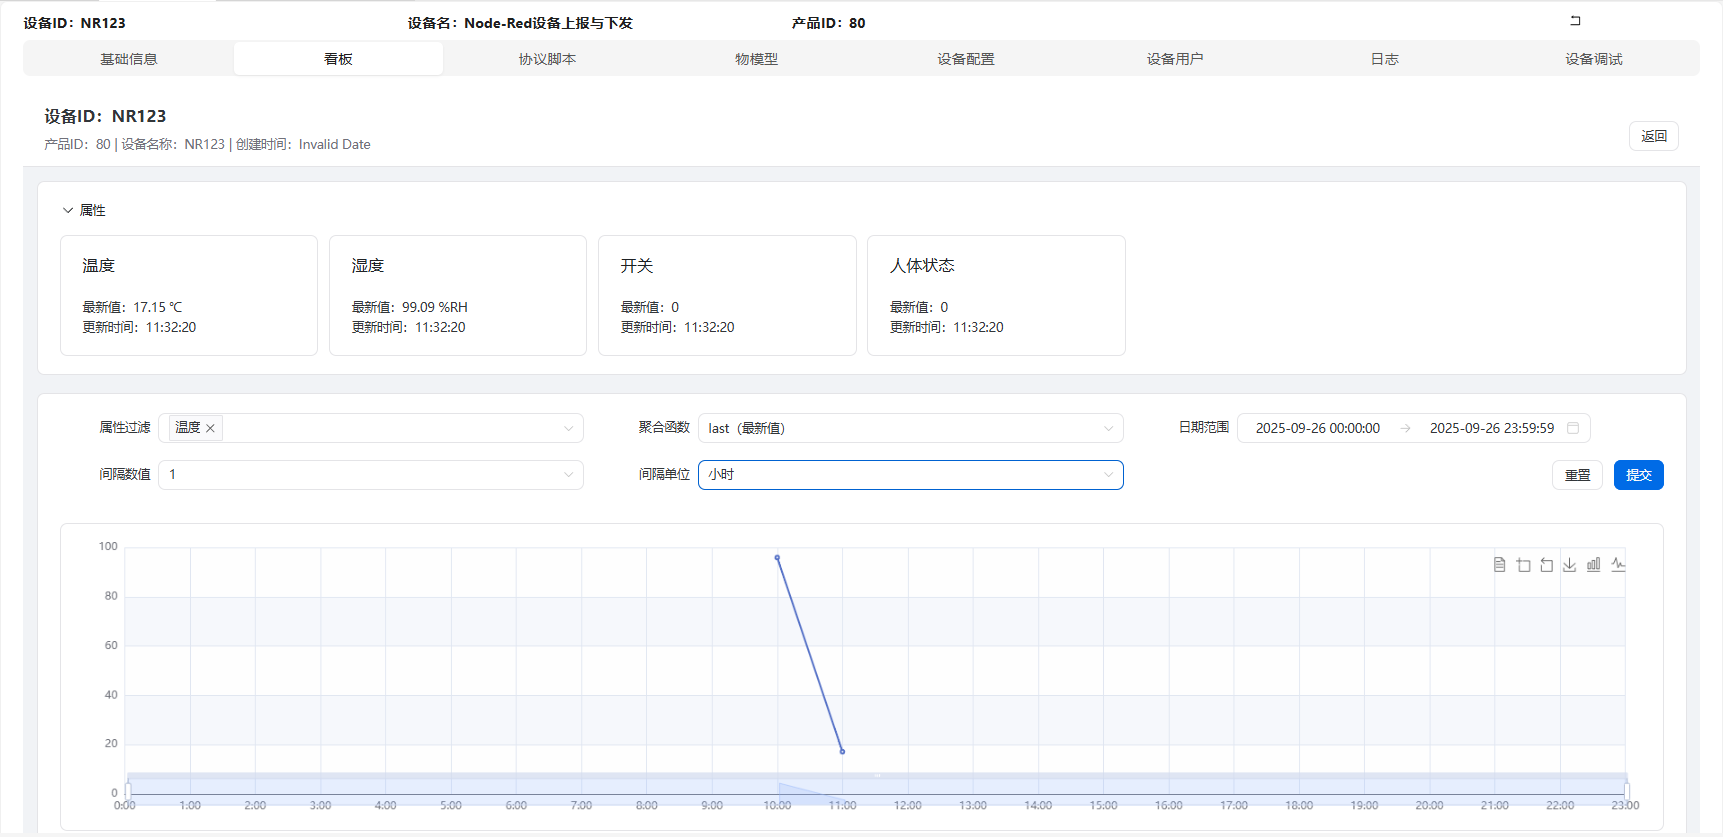Remove the 温度 tag from attribute filter
Image resolution: width=1723 pixels, height=837 pixels.
click(x=211, y=428)
